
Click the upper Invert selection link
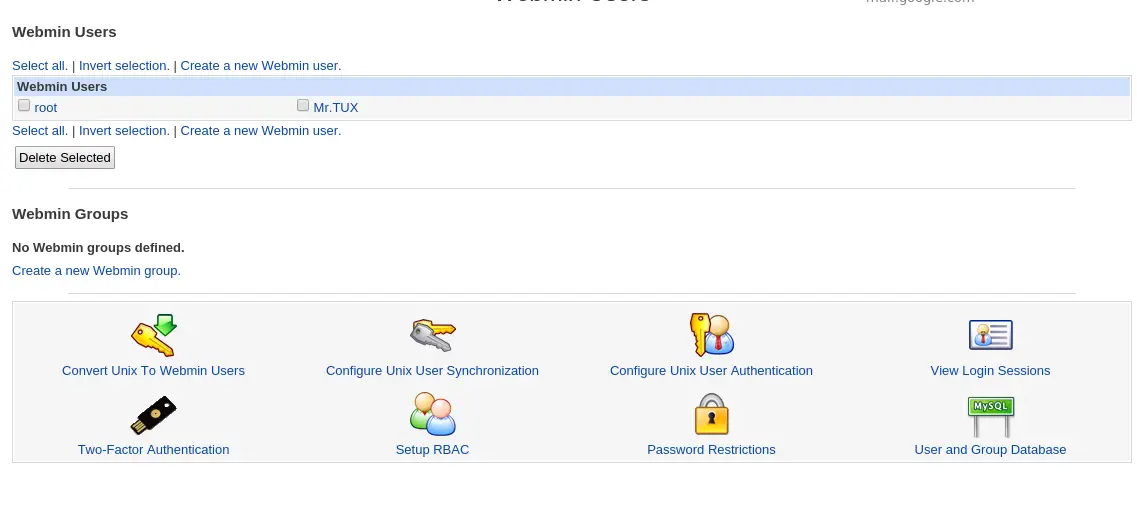click(124, 65)
